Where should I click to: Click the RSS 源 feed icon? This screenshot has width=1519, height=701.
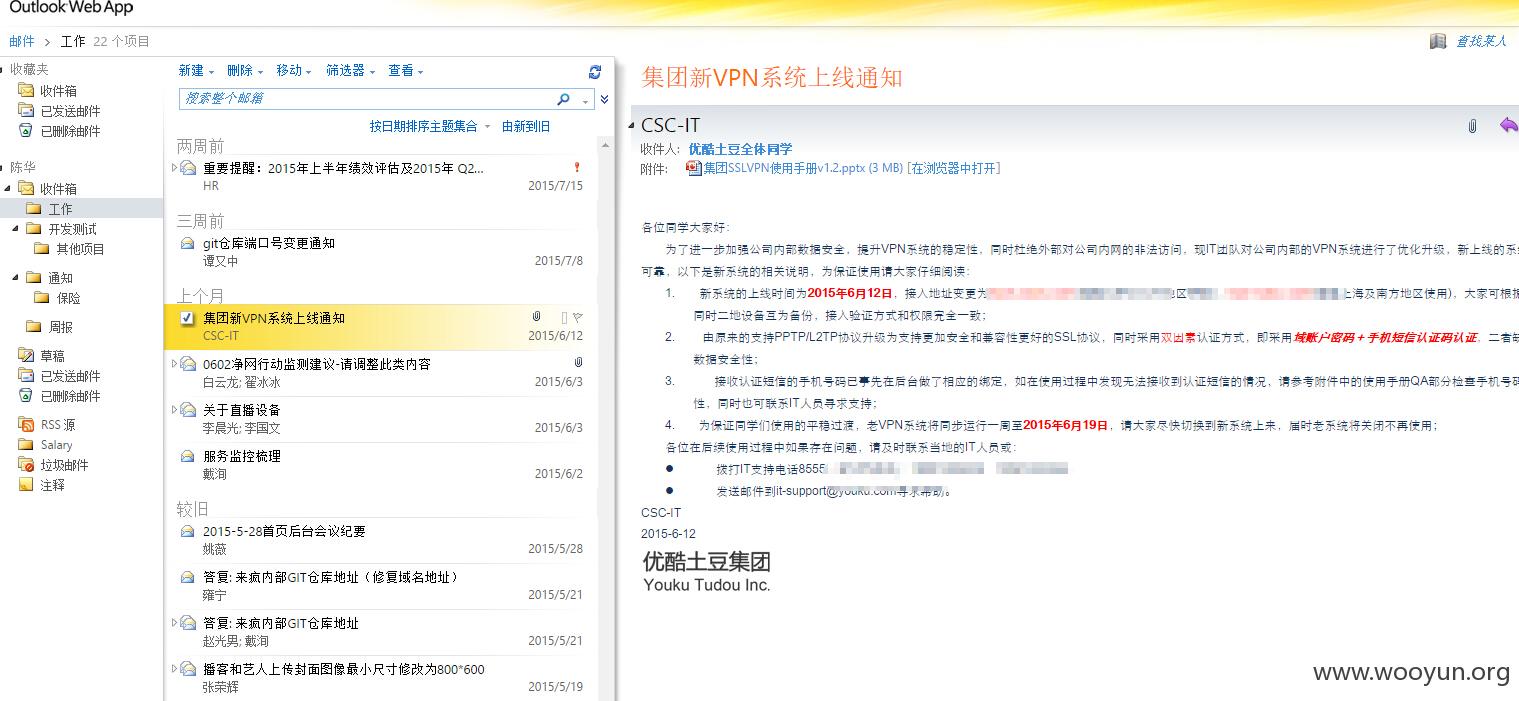[27, 425]
